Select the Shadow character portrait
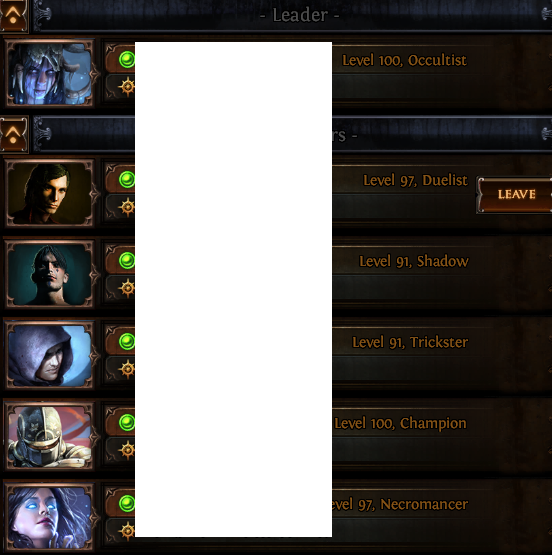The image size is (552, 555). [50, 274]
